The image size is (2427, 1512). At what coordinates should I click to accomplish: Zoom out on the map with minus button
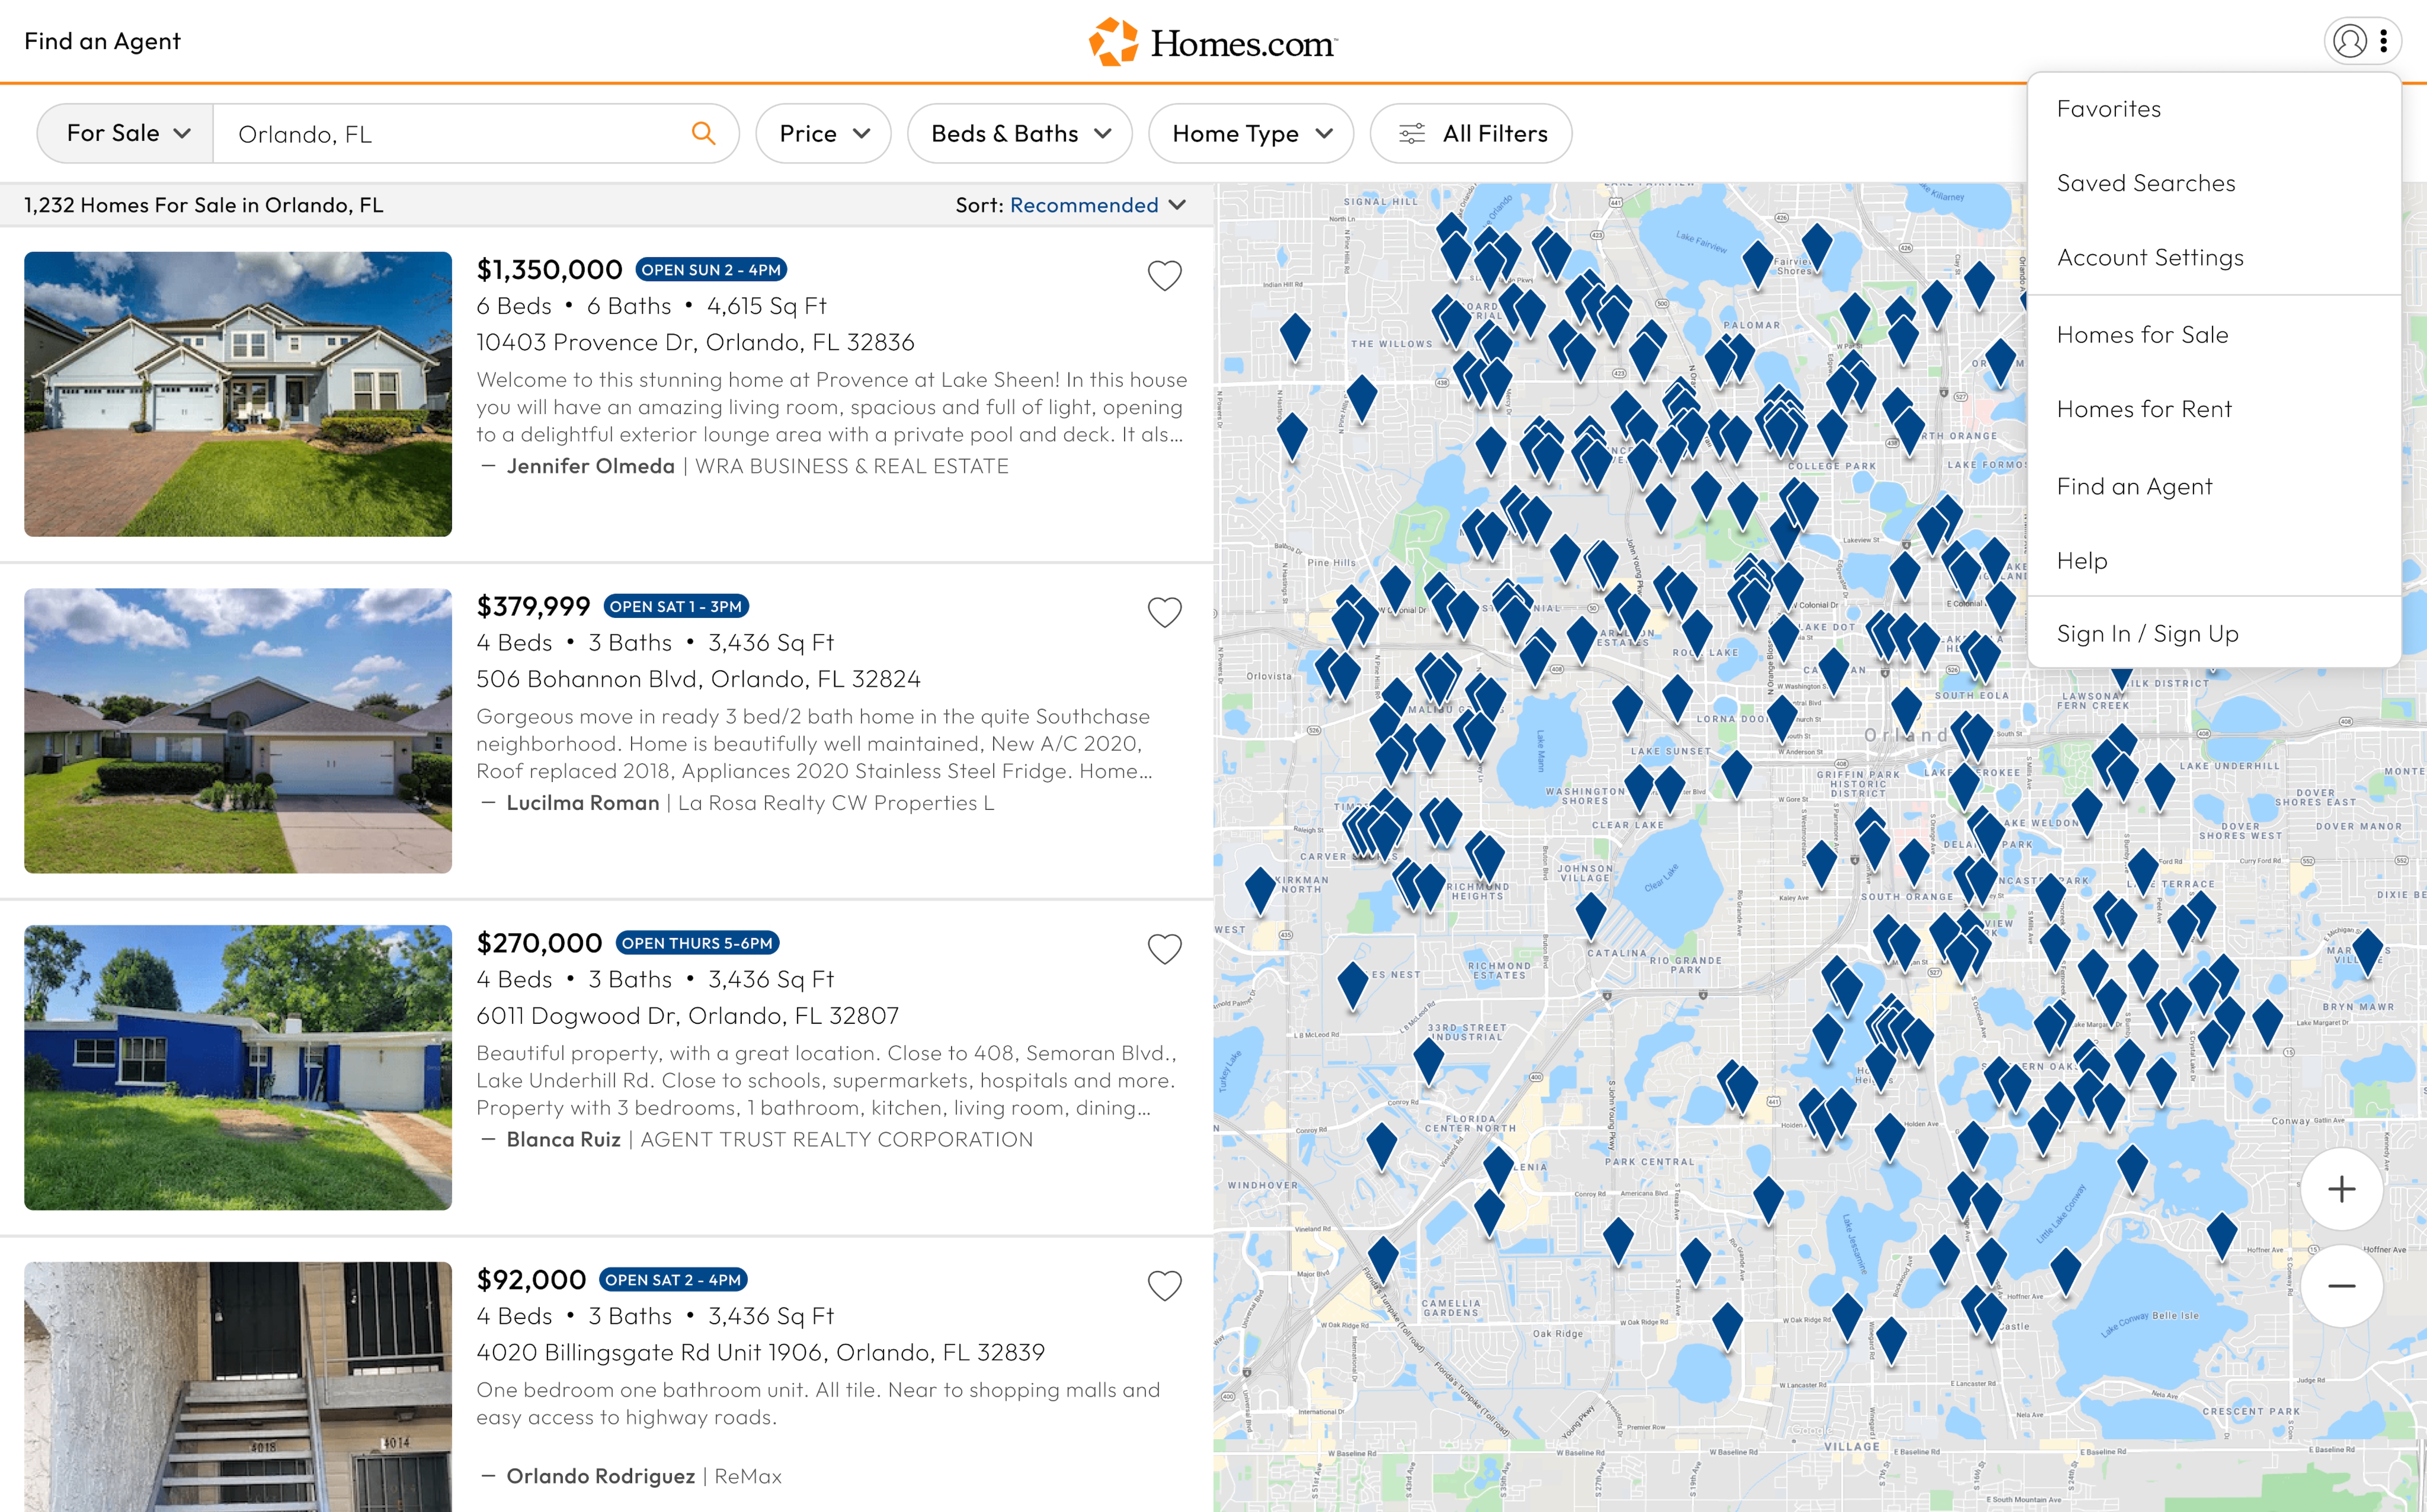coord(2342,1286)
